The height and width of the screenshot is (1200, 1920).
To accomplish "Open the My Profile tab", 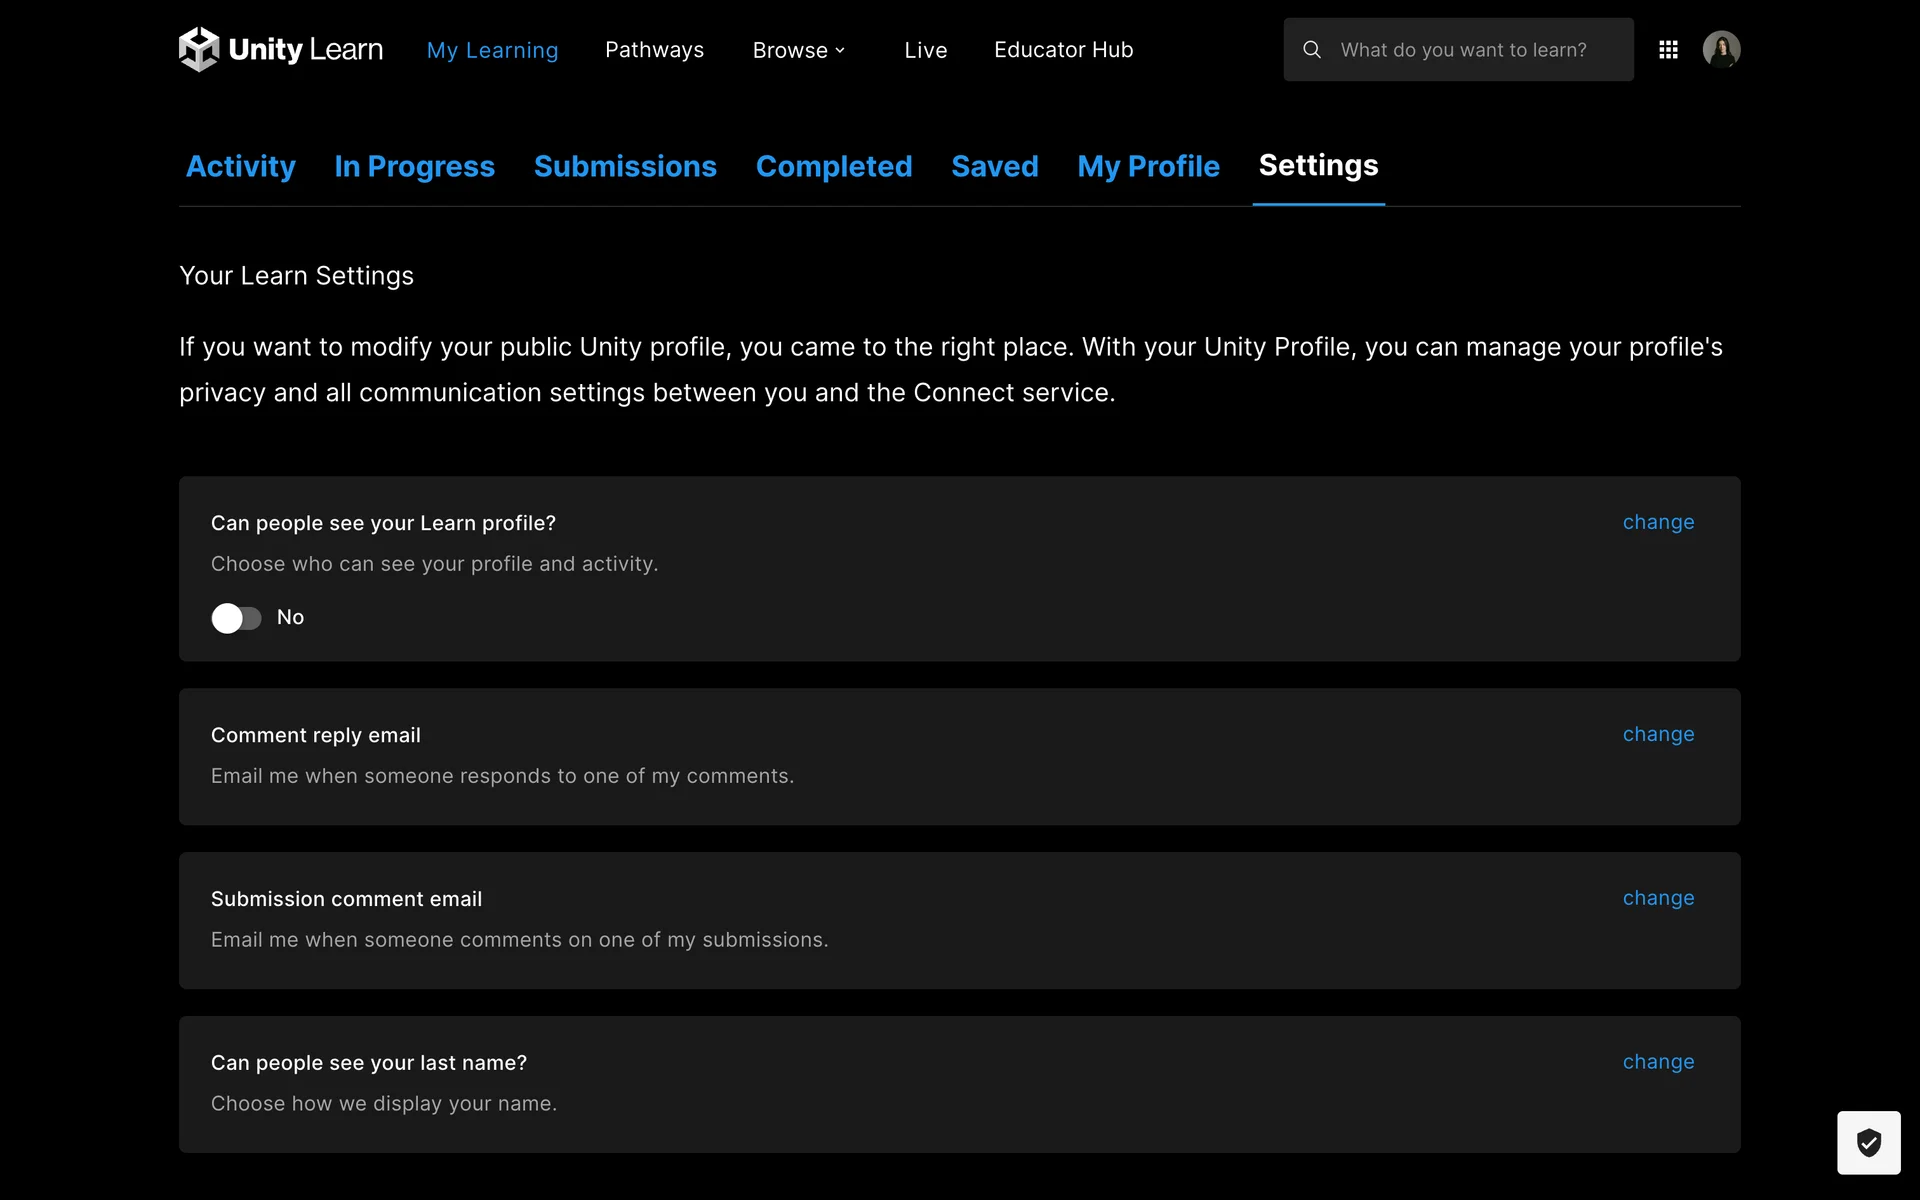I will pos(1148,166).
